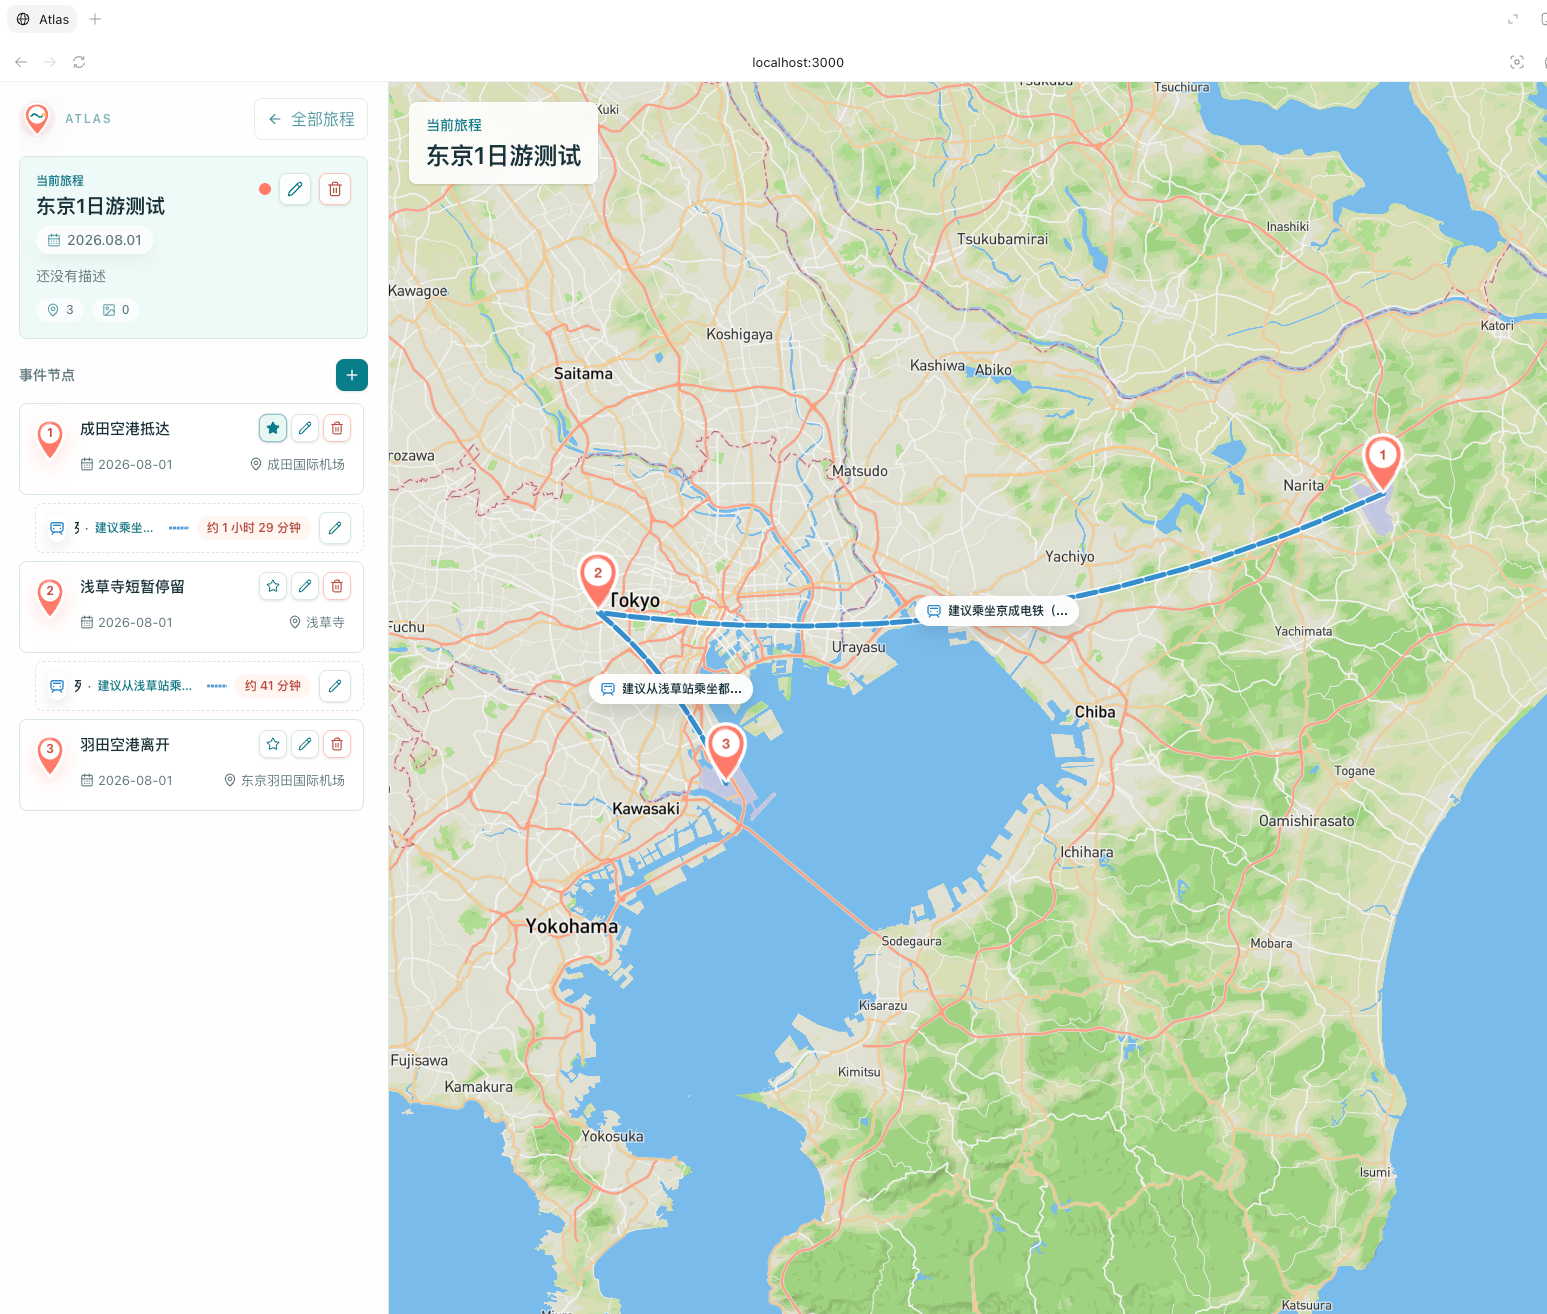Viewport: 1547px width, 1314px height.
Task: Edit the 东京1日游测试 trip
Action: [x=295, y=189]
